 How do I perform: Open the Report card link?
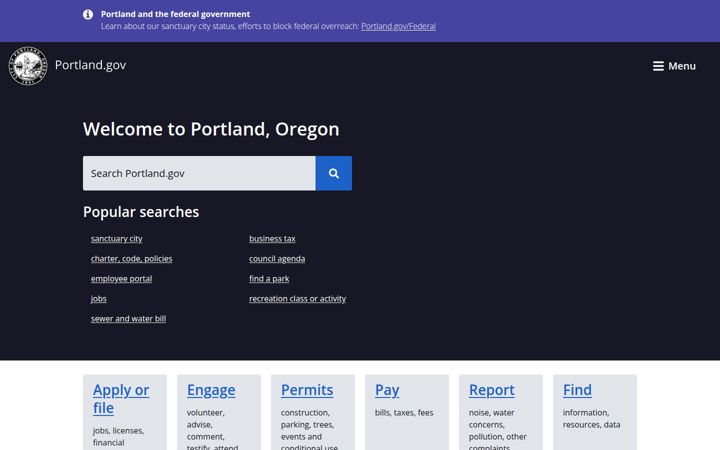pyautogui.click(x=492, y=390)
